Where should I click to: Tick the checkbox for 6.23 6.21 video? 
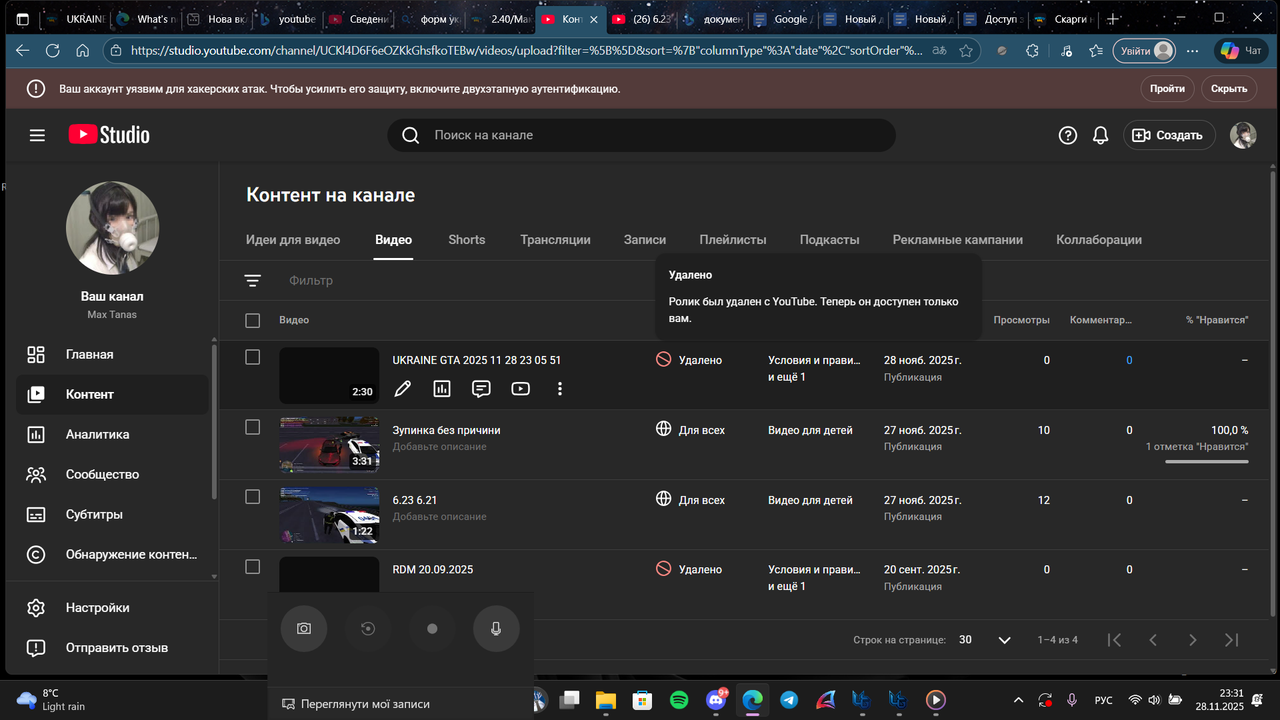[252, 497]
